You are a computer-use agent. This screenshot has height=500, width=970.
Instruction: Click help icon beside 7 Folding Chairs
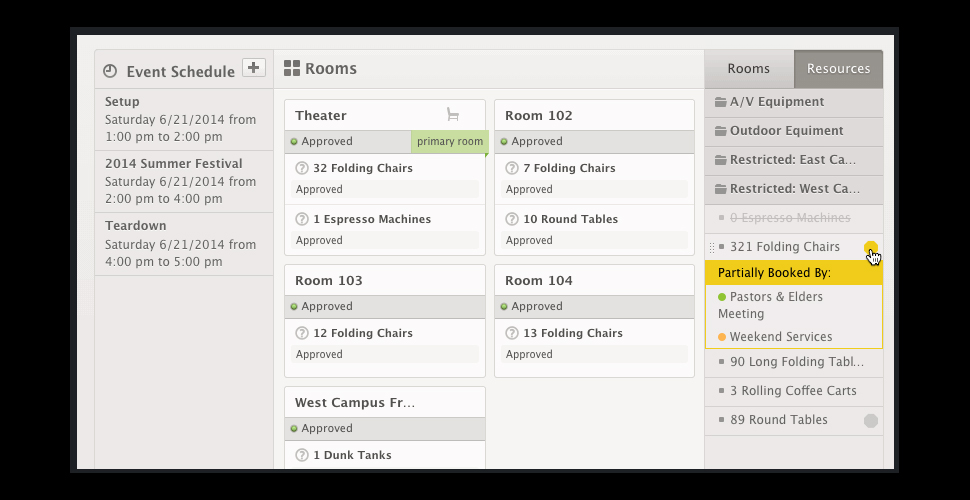[x=511, y=168]
